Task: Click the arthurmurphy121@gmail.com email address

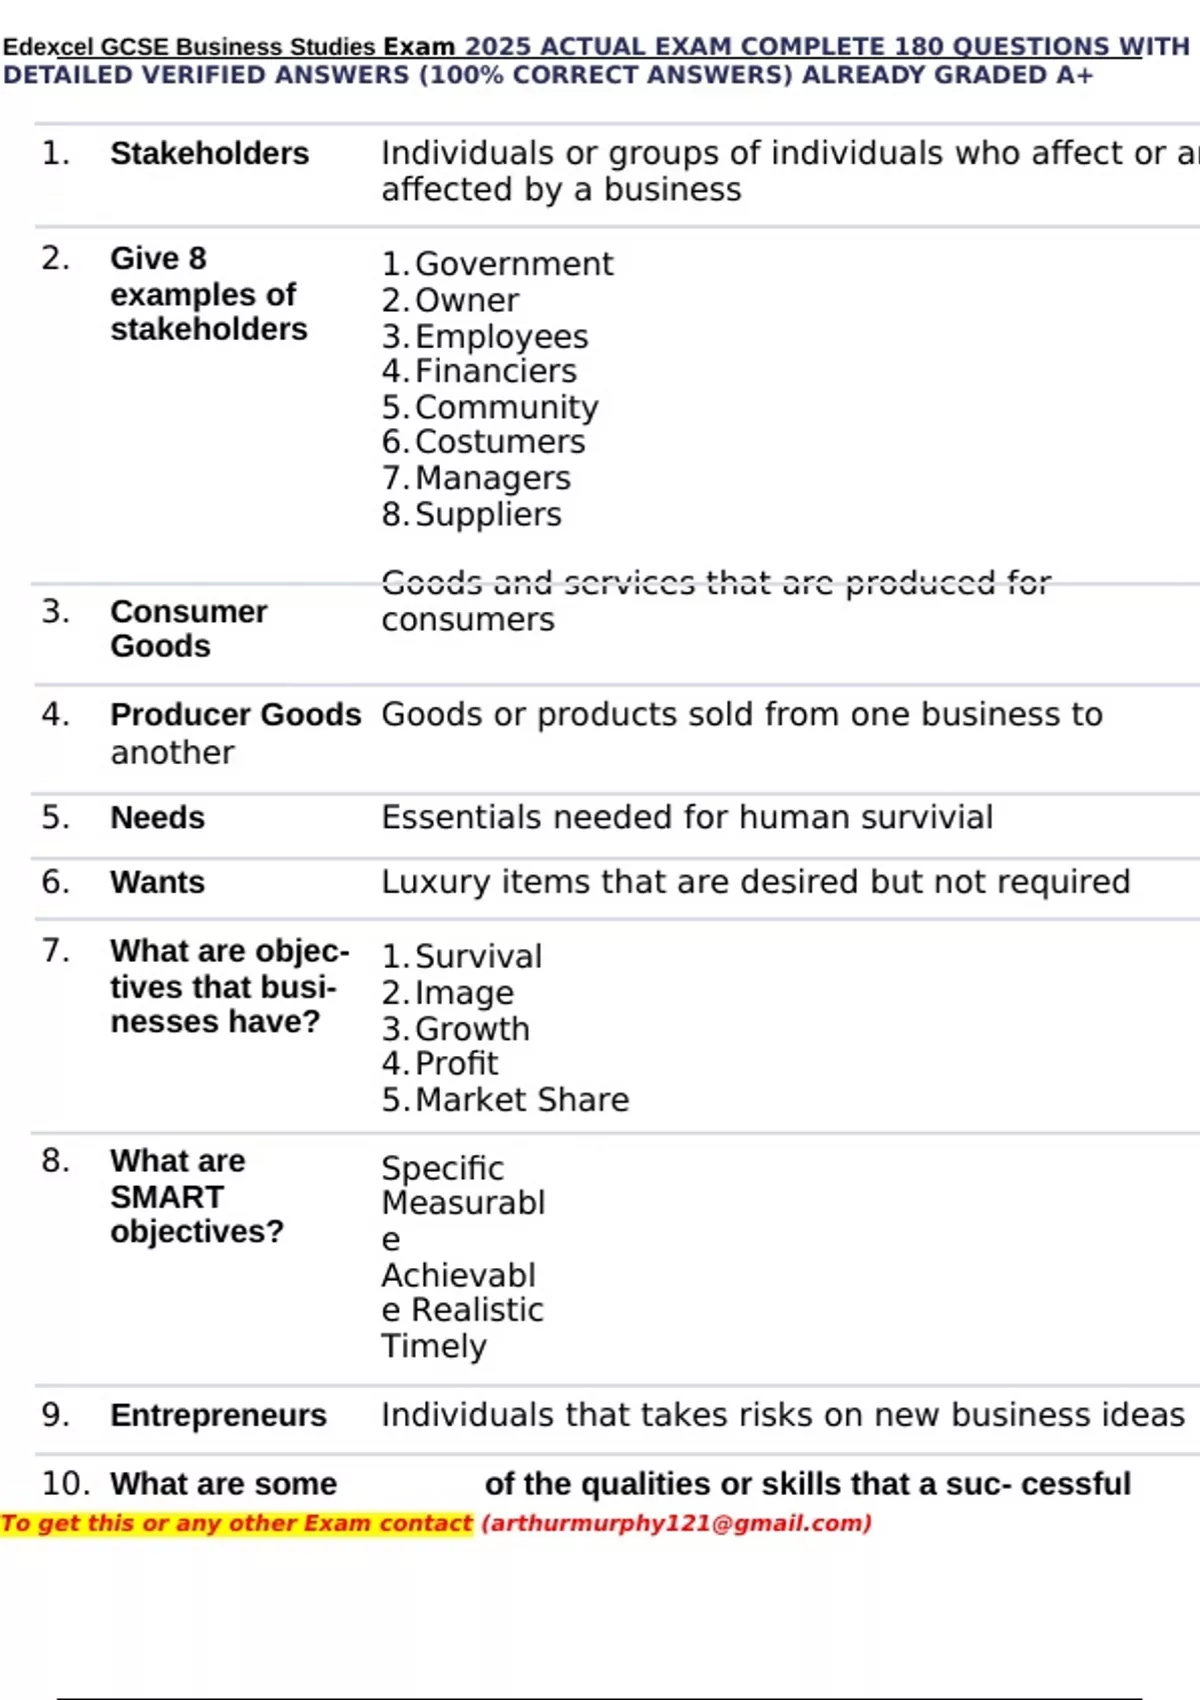Action: pyautogui.click(x=676, y=1523)
